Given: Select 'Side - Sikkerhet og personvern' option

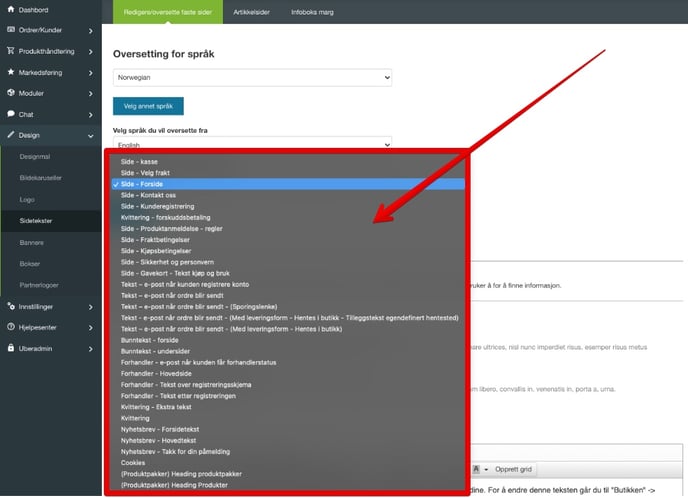Looking at the screenshot, I should (x=288, y=262).
